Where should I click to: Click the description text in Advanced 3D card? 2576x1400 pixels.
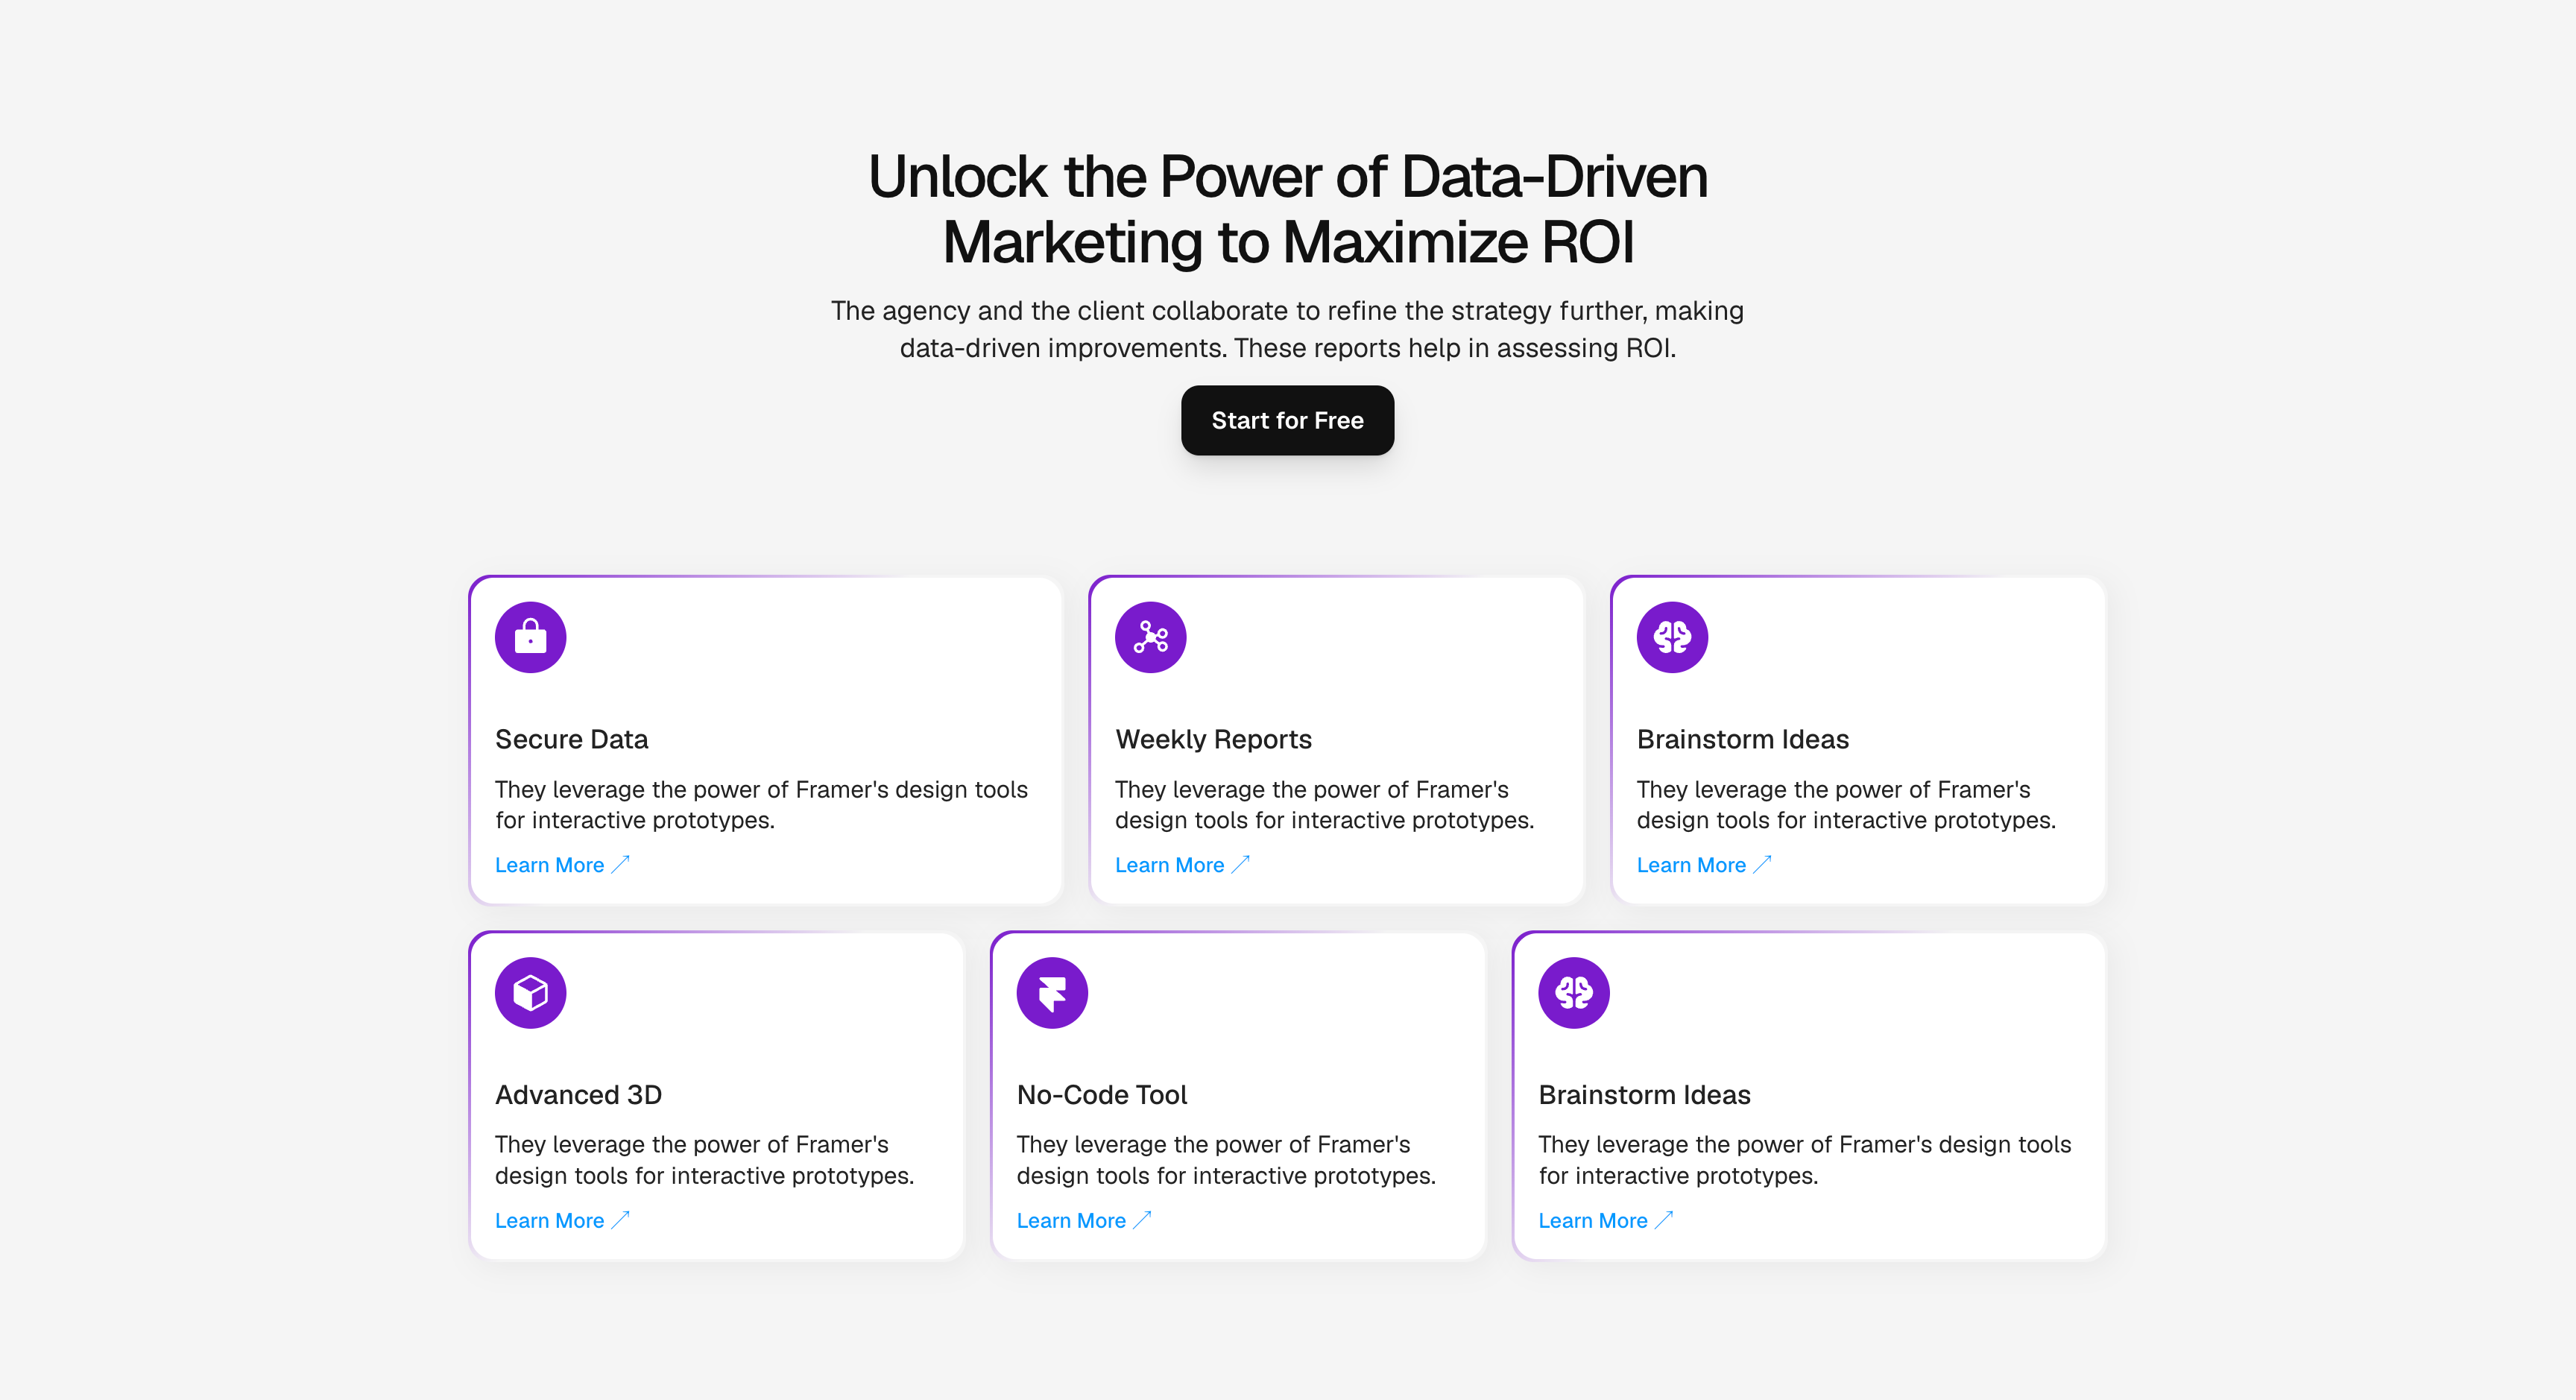(x=704, y=1160)
